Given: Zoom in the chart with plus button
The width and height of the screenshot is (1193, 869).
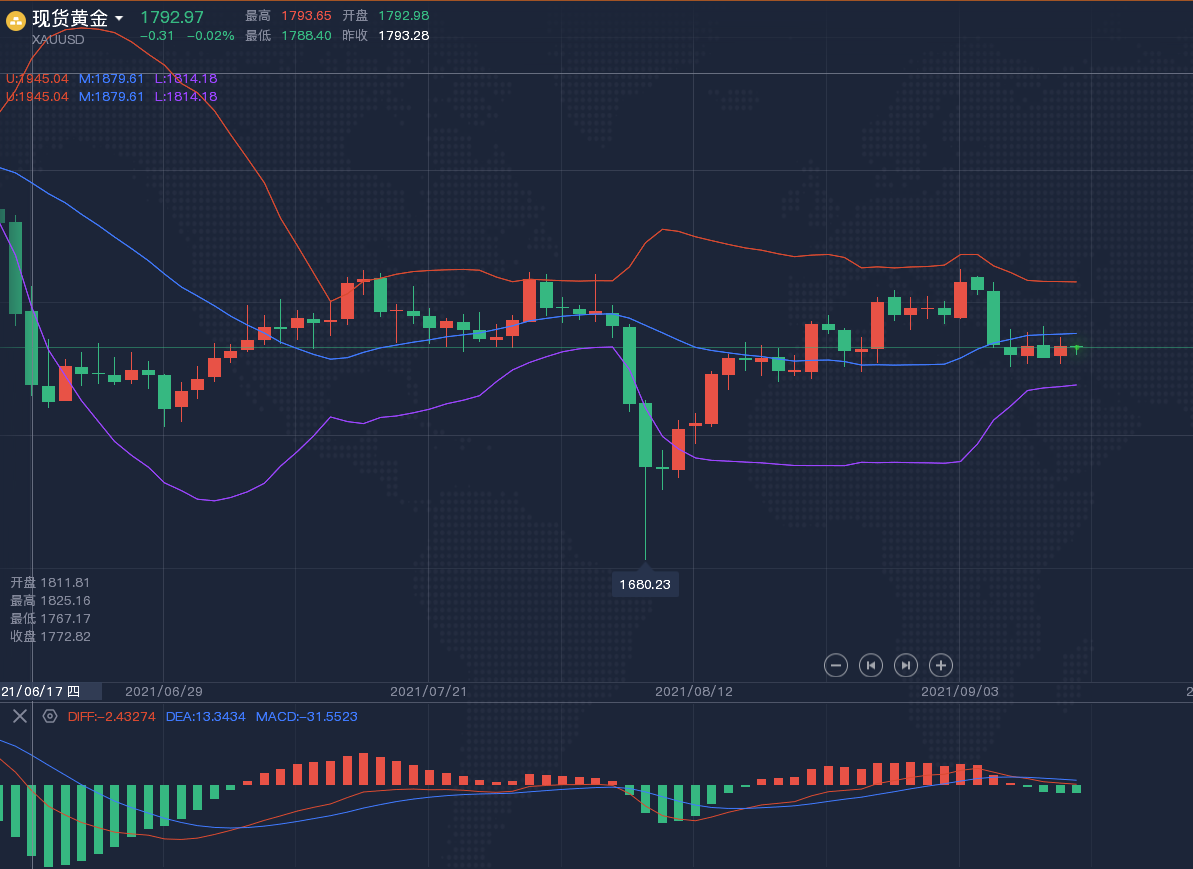Looking at the screenshot, I should pyautogui.click(x=940, y=665).
